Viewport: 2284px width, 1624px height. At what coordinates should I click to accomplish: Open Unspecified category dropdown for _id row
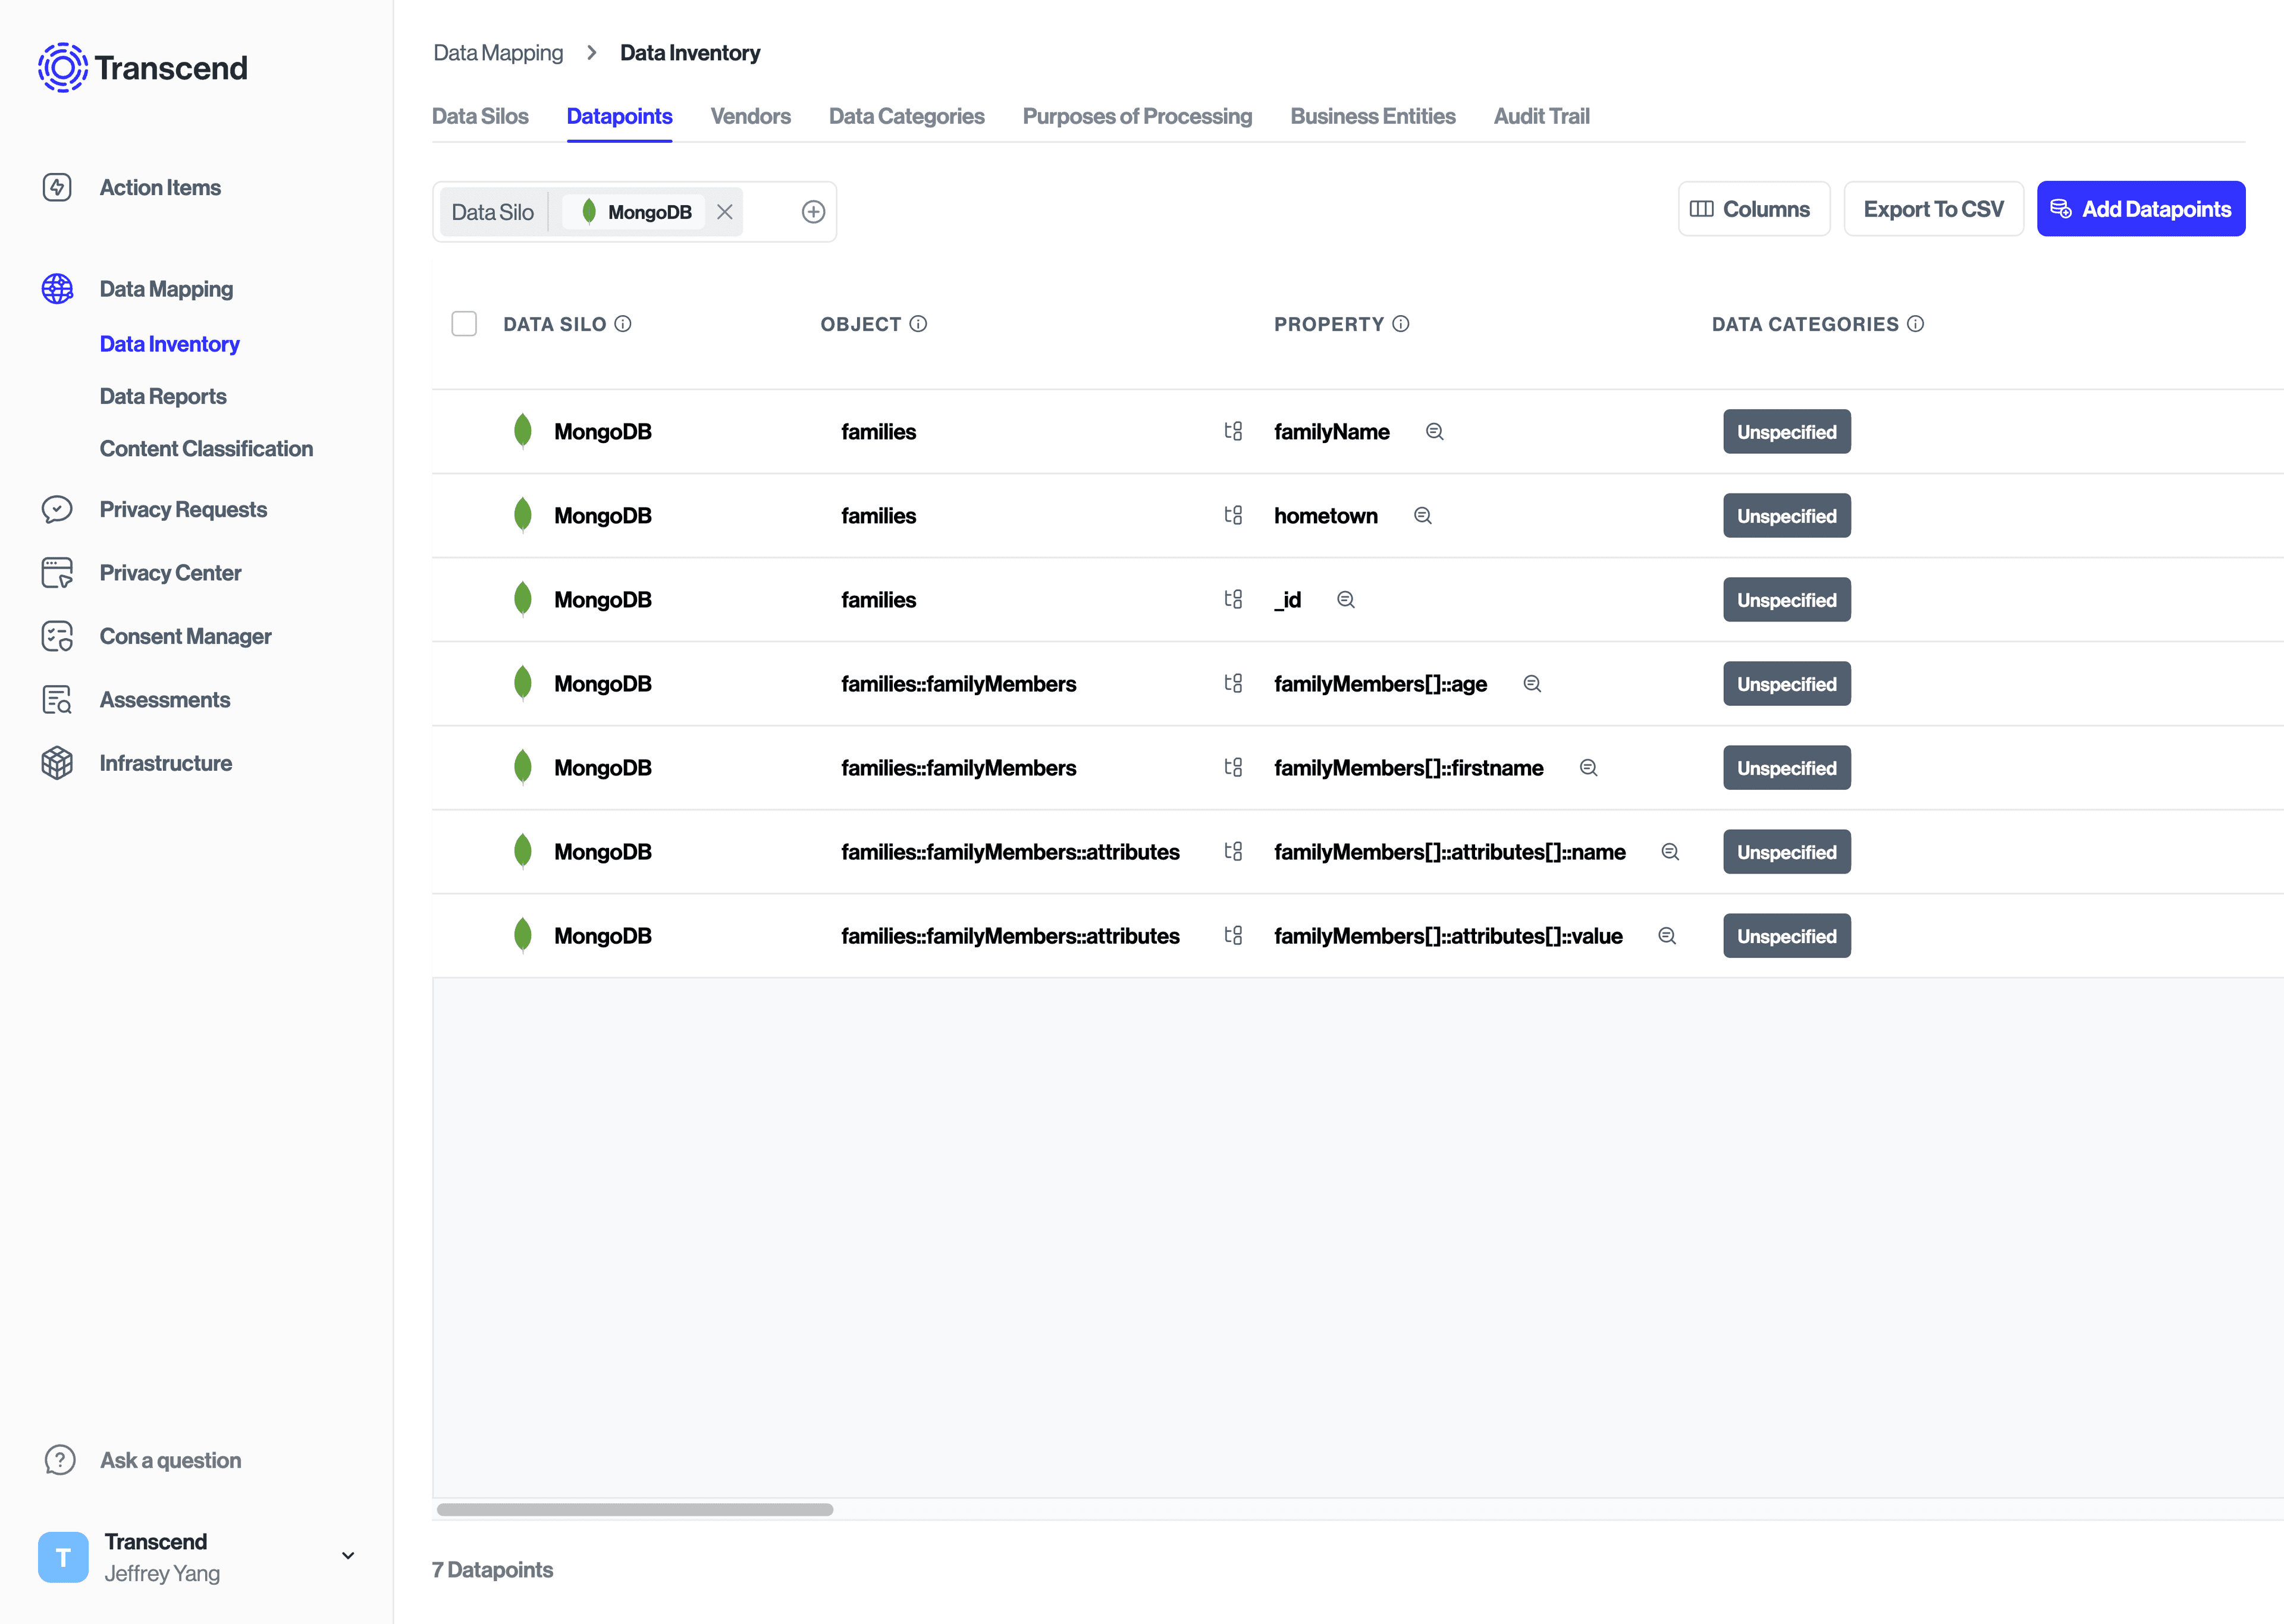(1786, 600)
